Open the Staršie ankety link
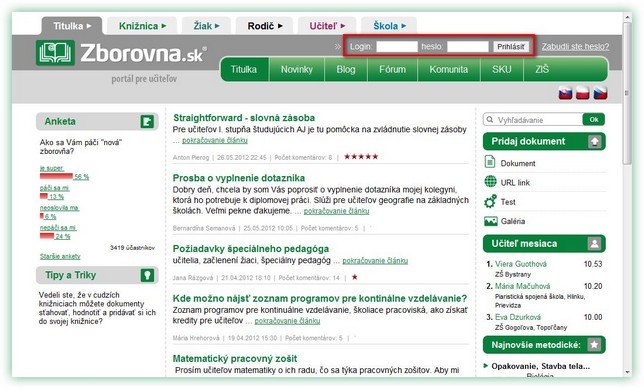 (60, 256)
